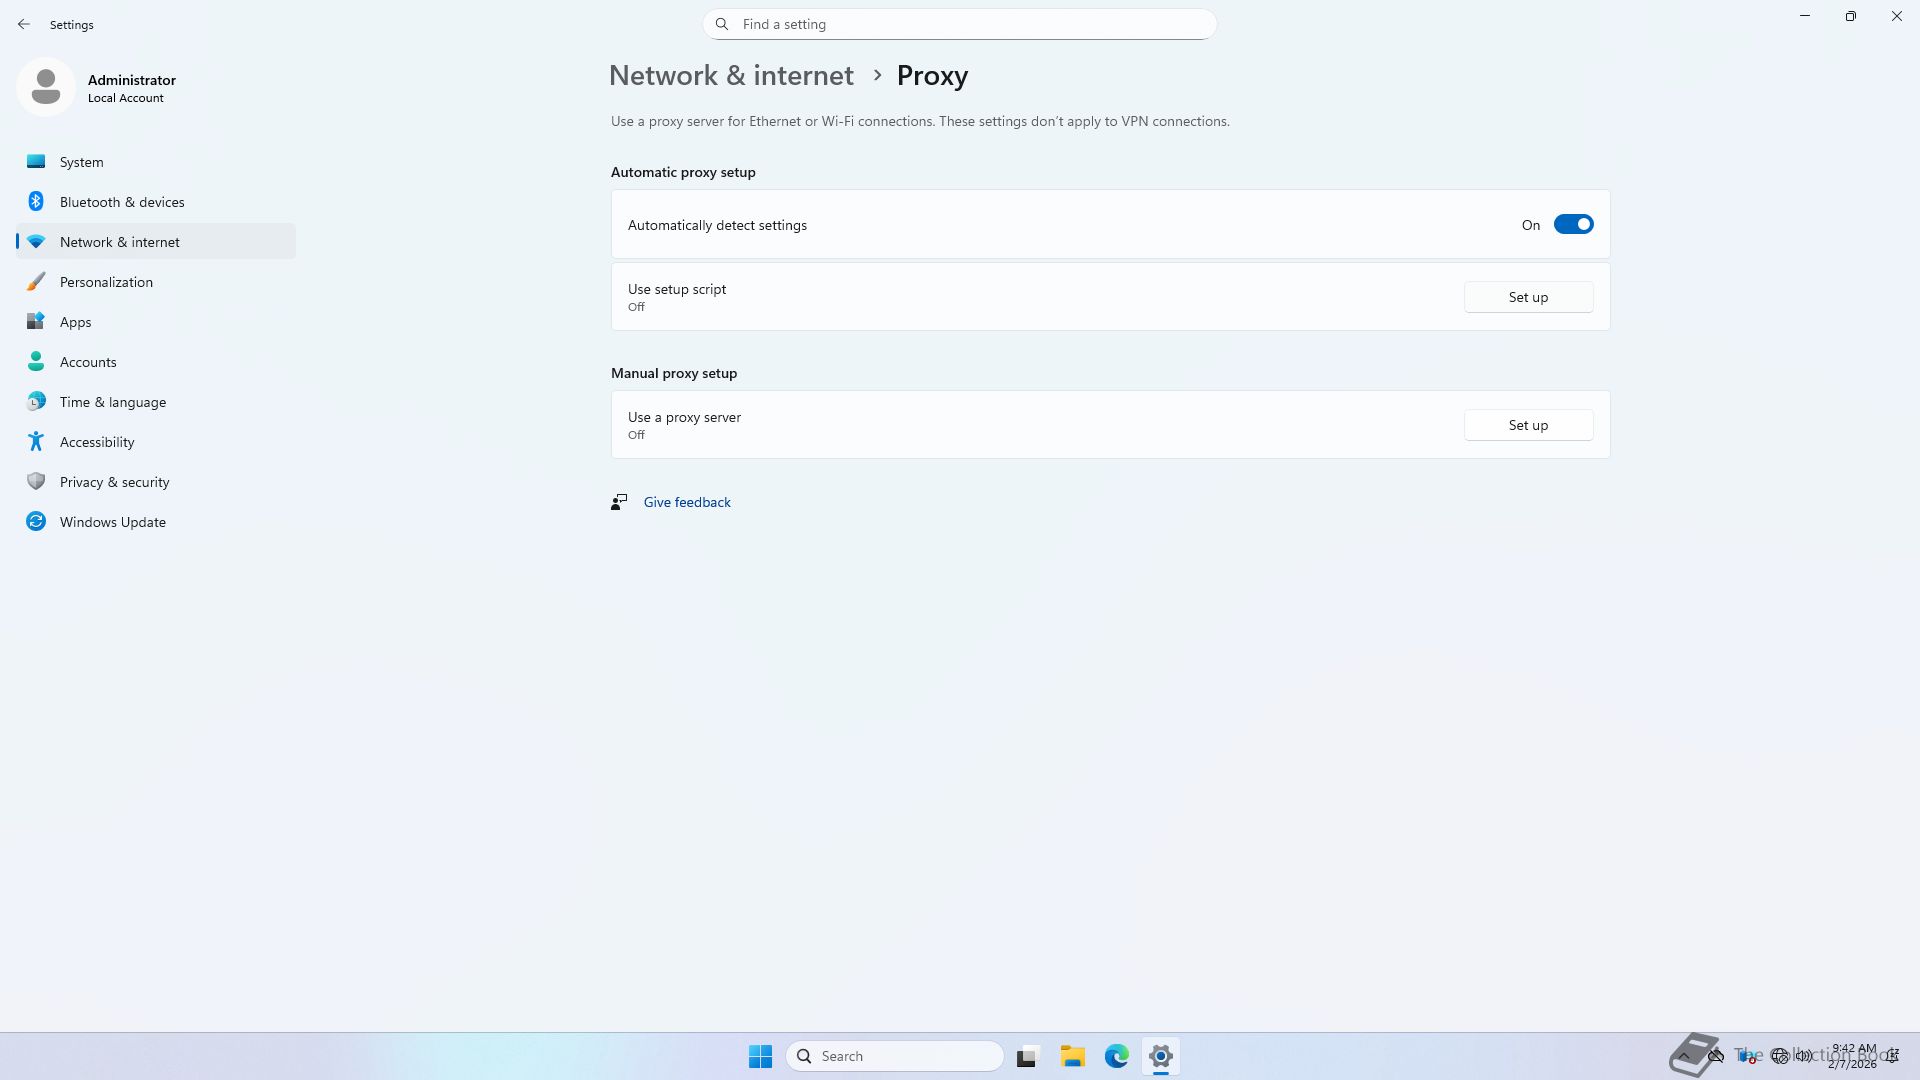Open the Give feedback link
Screen dimensions: 1920x1080
click(686, 503)
